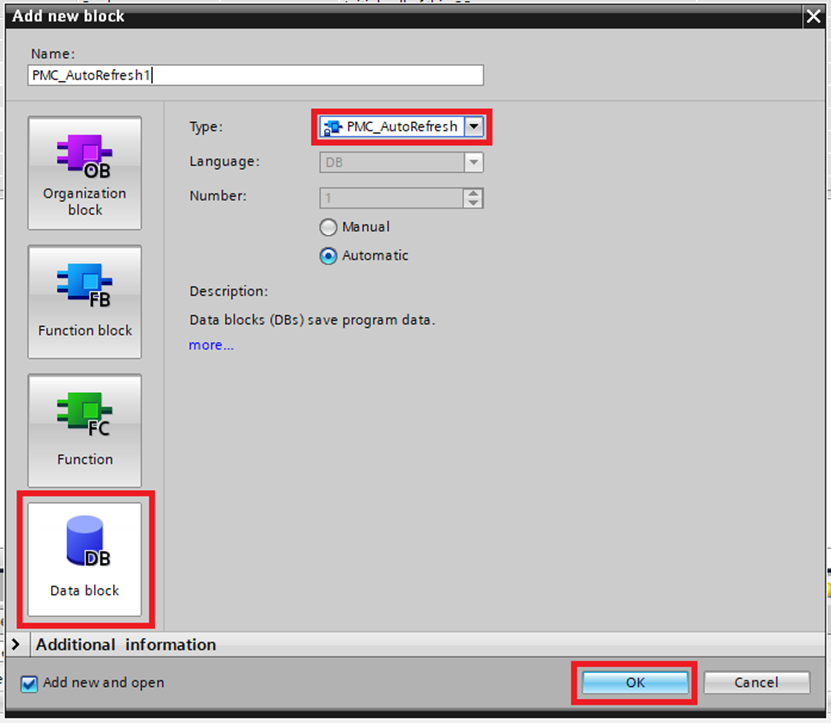Open the 'more...' description link
The width and height of the screenshot is (831, 723).
coord(211,345)
